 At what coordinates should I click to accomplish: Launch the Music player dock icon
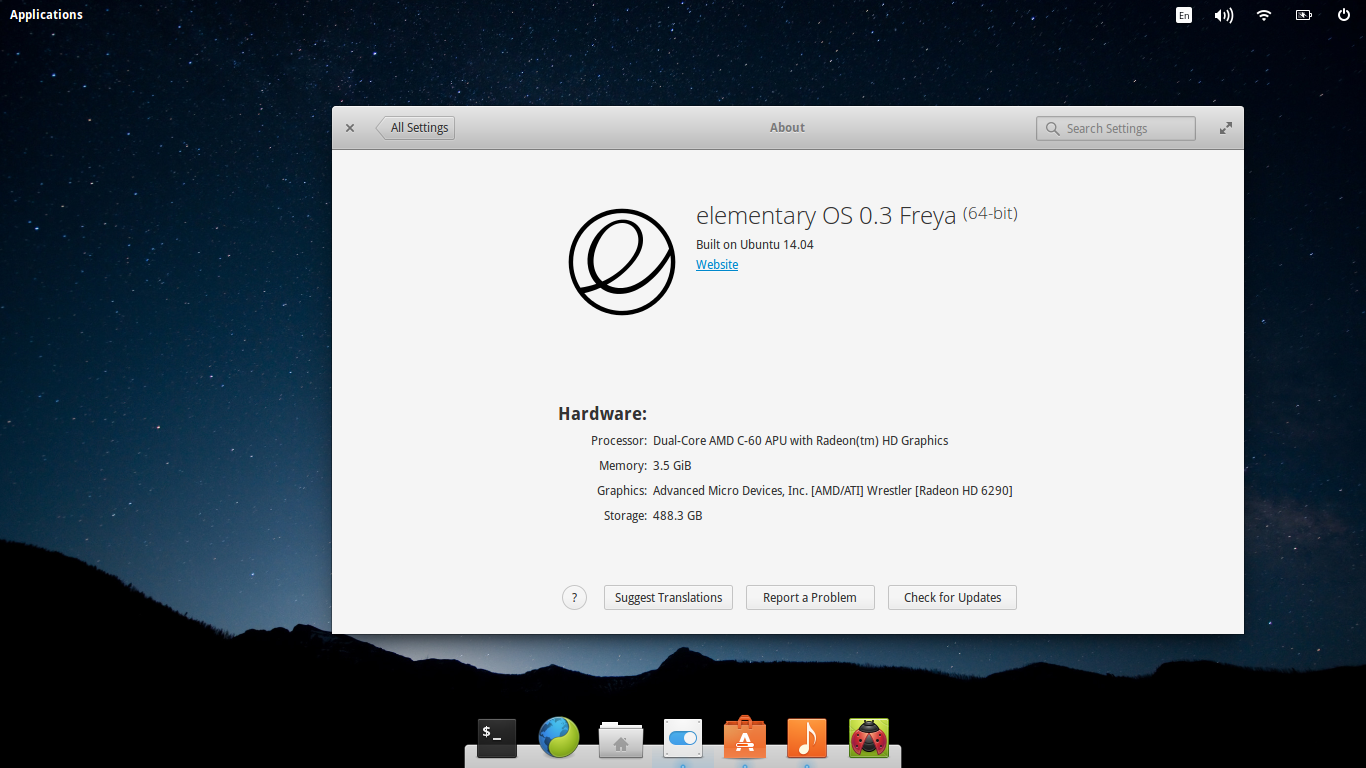[807, 738]
